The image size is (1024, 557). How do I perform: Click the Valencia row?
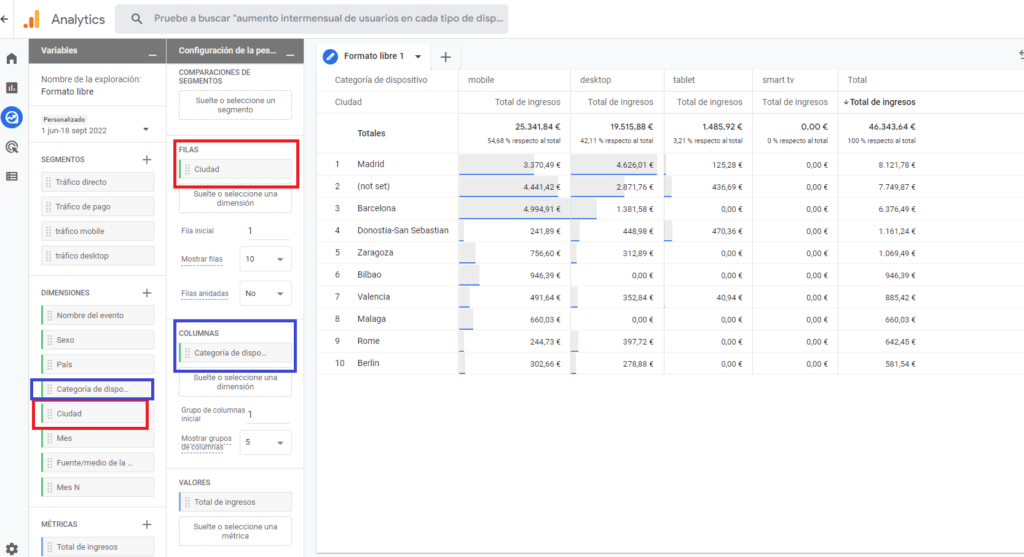tap(670, 297)
